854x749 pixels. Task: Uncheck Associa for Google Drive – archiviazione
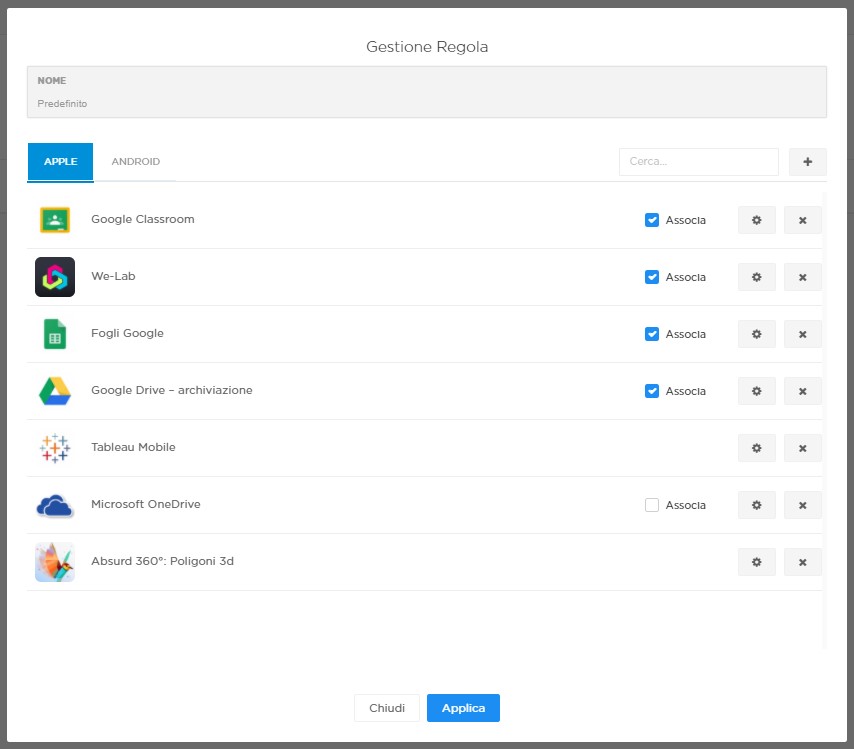coord(651,391)
